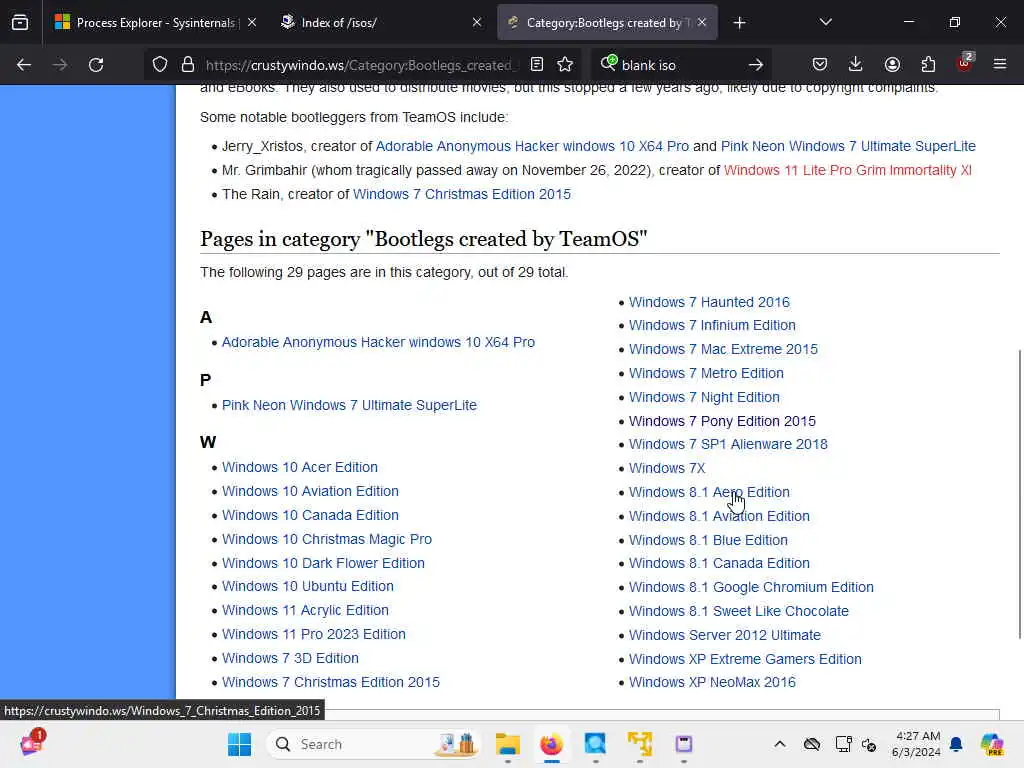Open Windows 10 Christmas Magic Pro page

327,539
